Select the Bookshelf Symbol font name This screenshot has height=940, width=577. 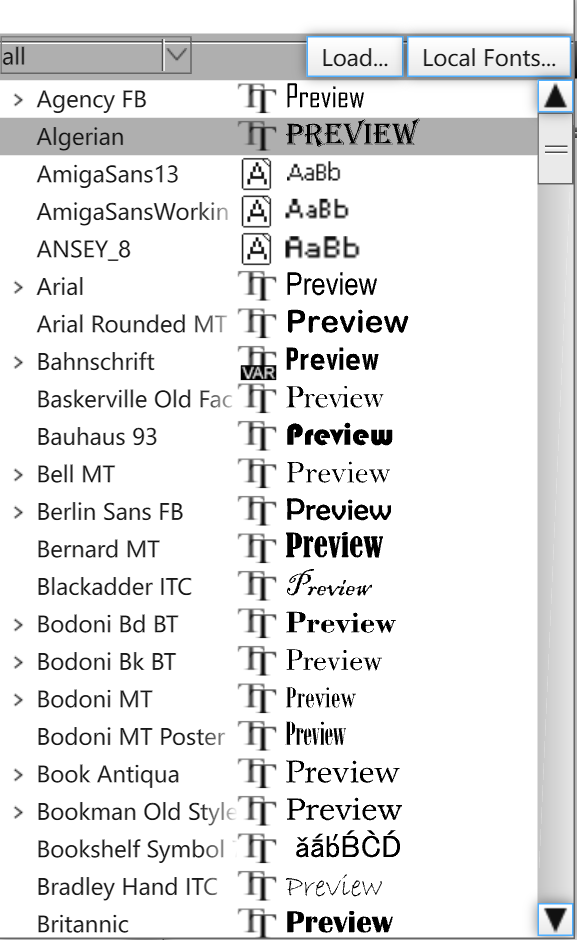click(x=131, y=849)
